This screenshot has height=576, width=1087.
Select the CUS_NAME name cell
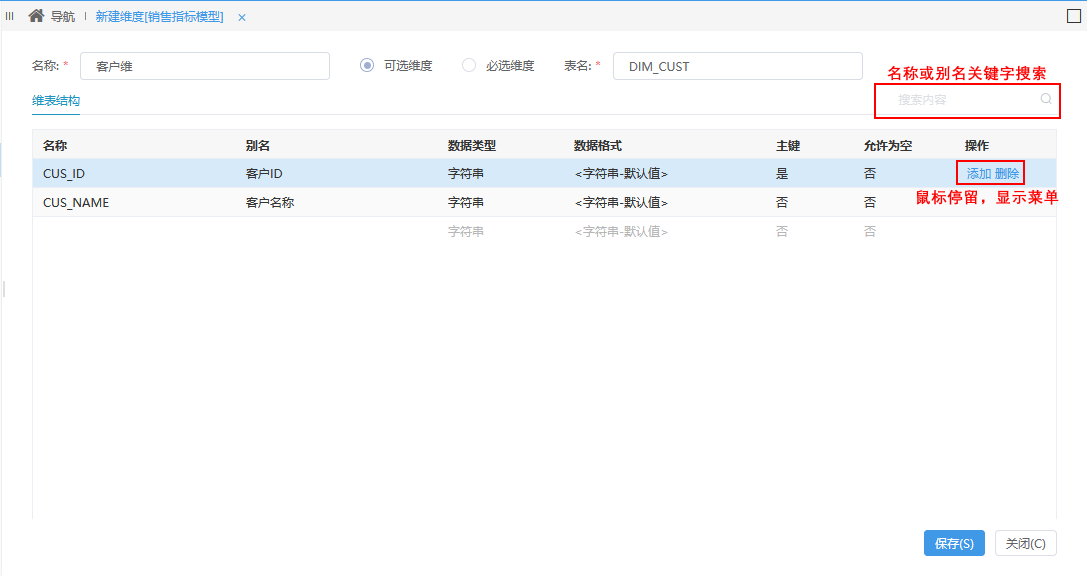(x=76, y=203)
